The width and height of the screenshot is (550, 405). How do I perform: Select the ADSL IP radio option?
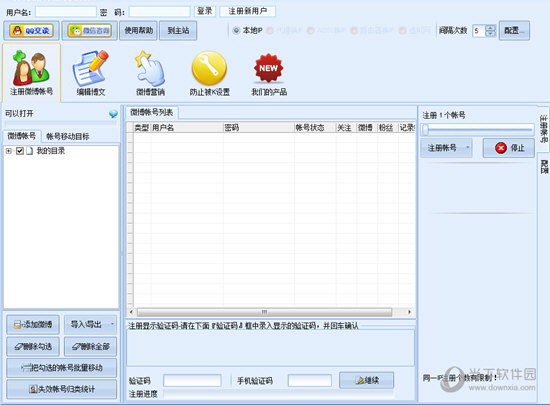[x=310, y=31]
